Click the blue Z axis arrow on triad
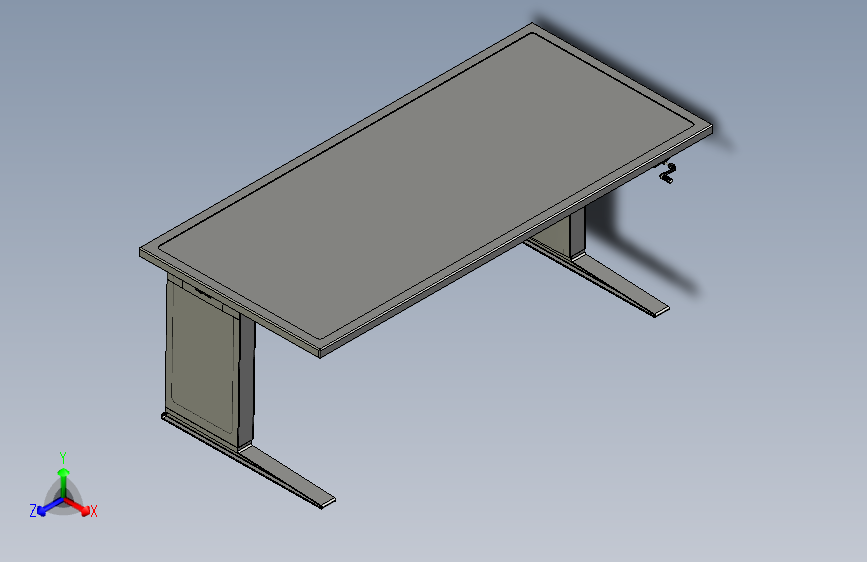 [50, 507]
